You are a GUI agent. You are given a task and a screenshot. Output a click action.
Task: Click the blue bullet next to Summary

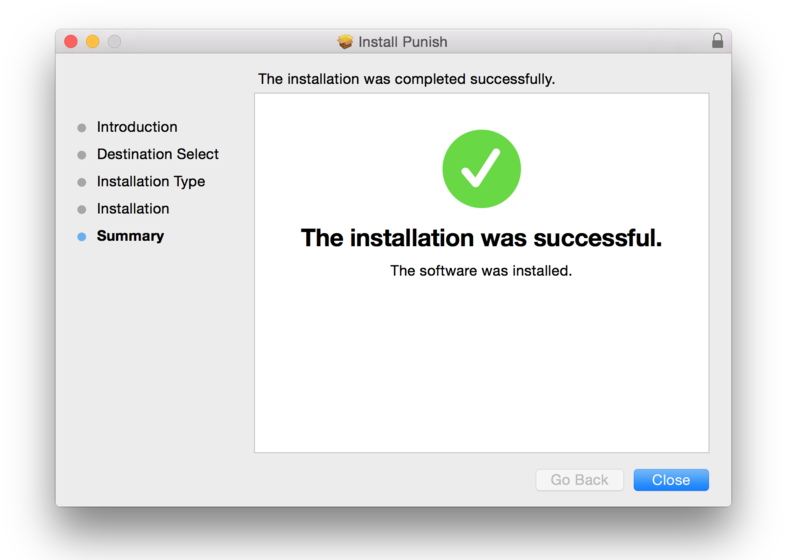click(x=82, y=237)
